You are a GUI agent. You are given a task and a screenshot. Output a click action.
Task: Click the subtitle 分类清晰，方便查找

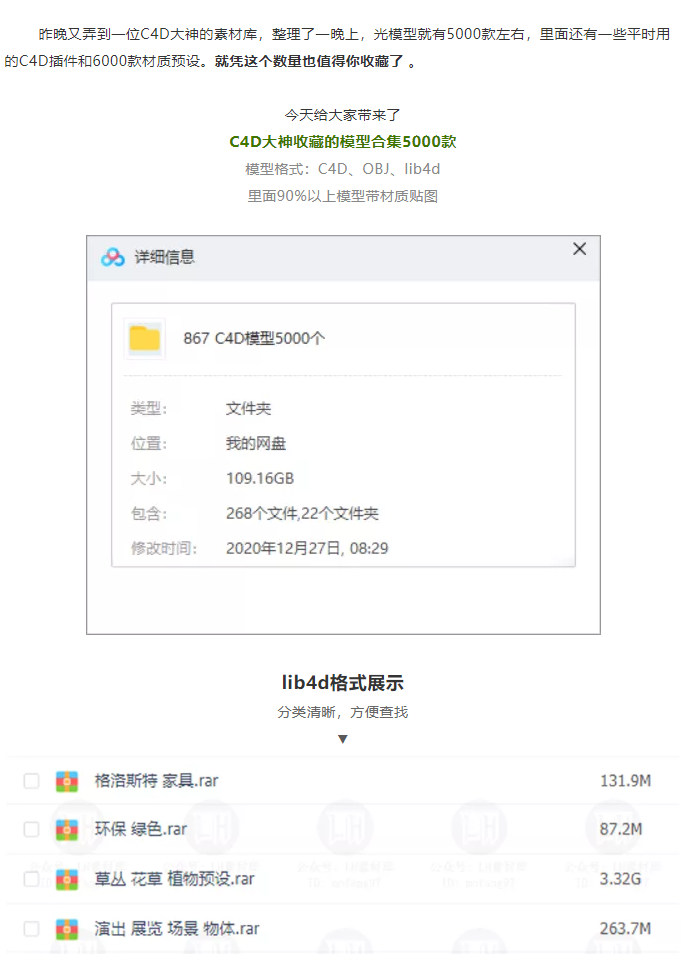click(342, 712)
